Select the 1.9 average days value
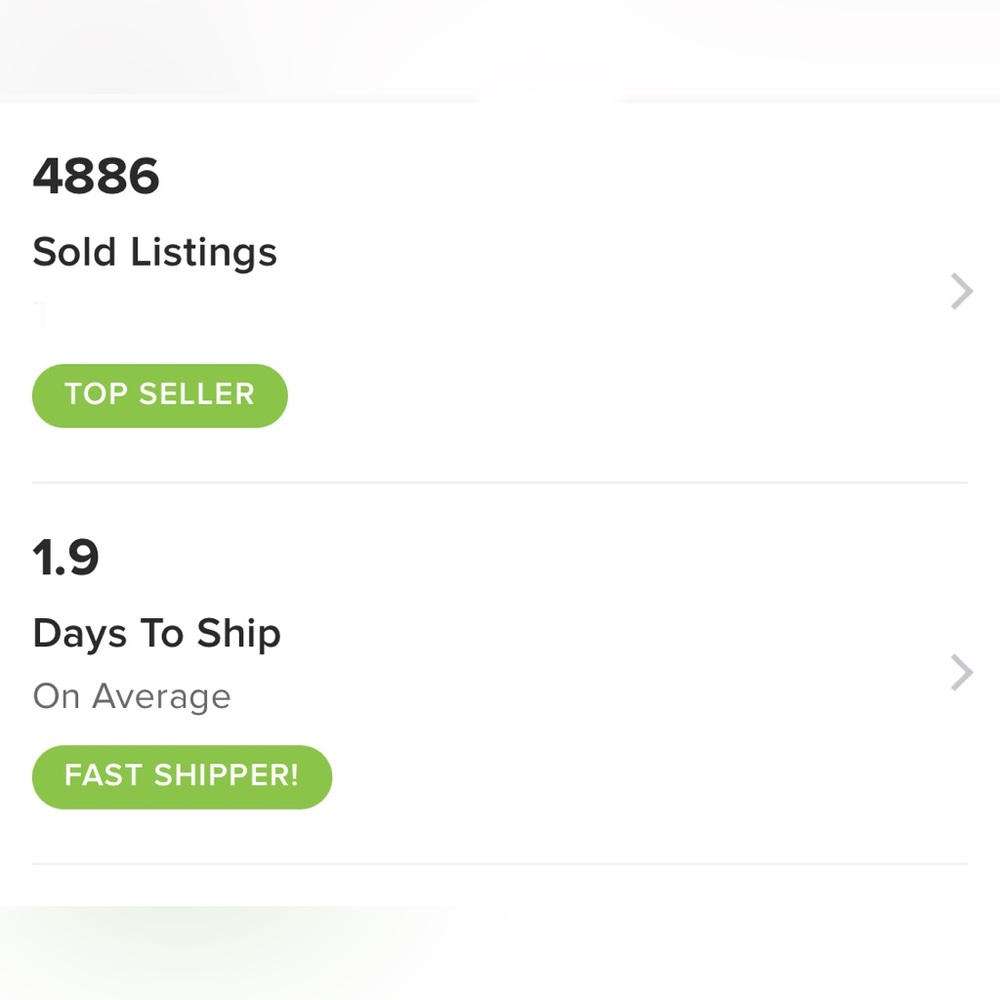 (x=66, y=557)
